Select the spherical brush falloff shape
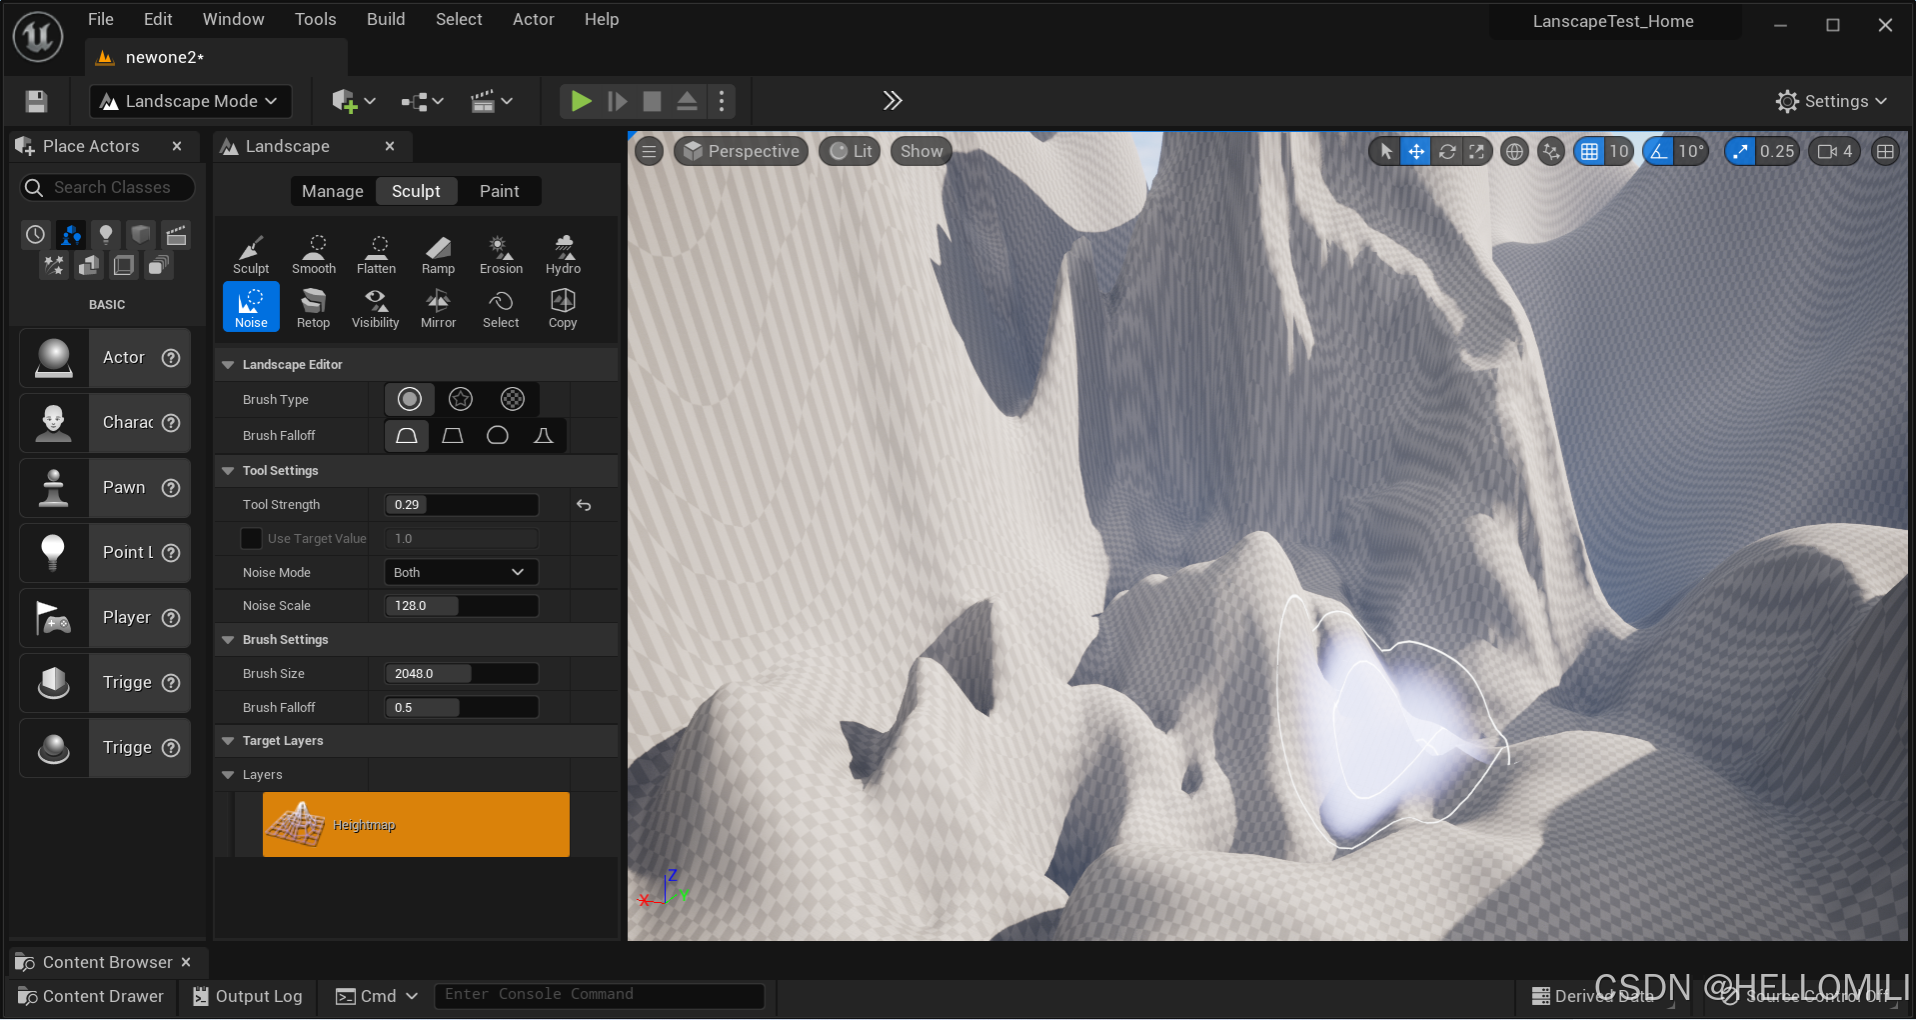Screen dimensions: 1916x1020 [498, 436]
